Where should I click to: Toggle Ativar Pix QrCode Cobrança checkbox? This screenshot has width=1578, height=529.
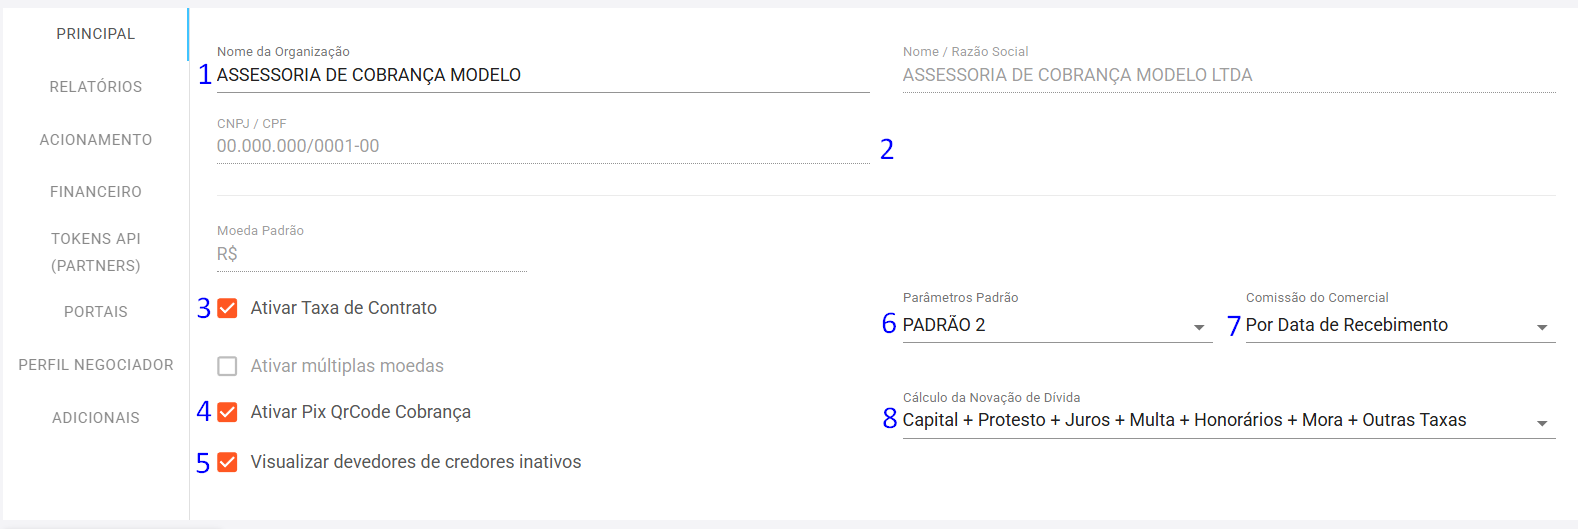coord(228,412)
